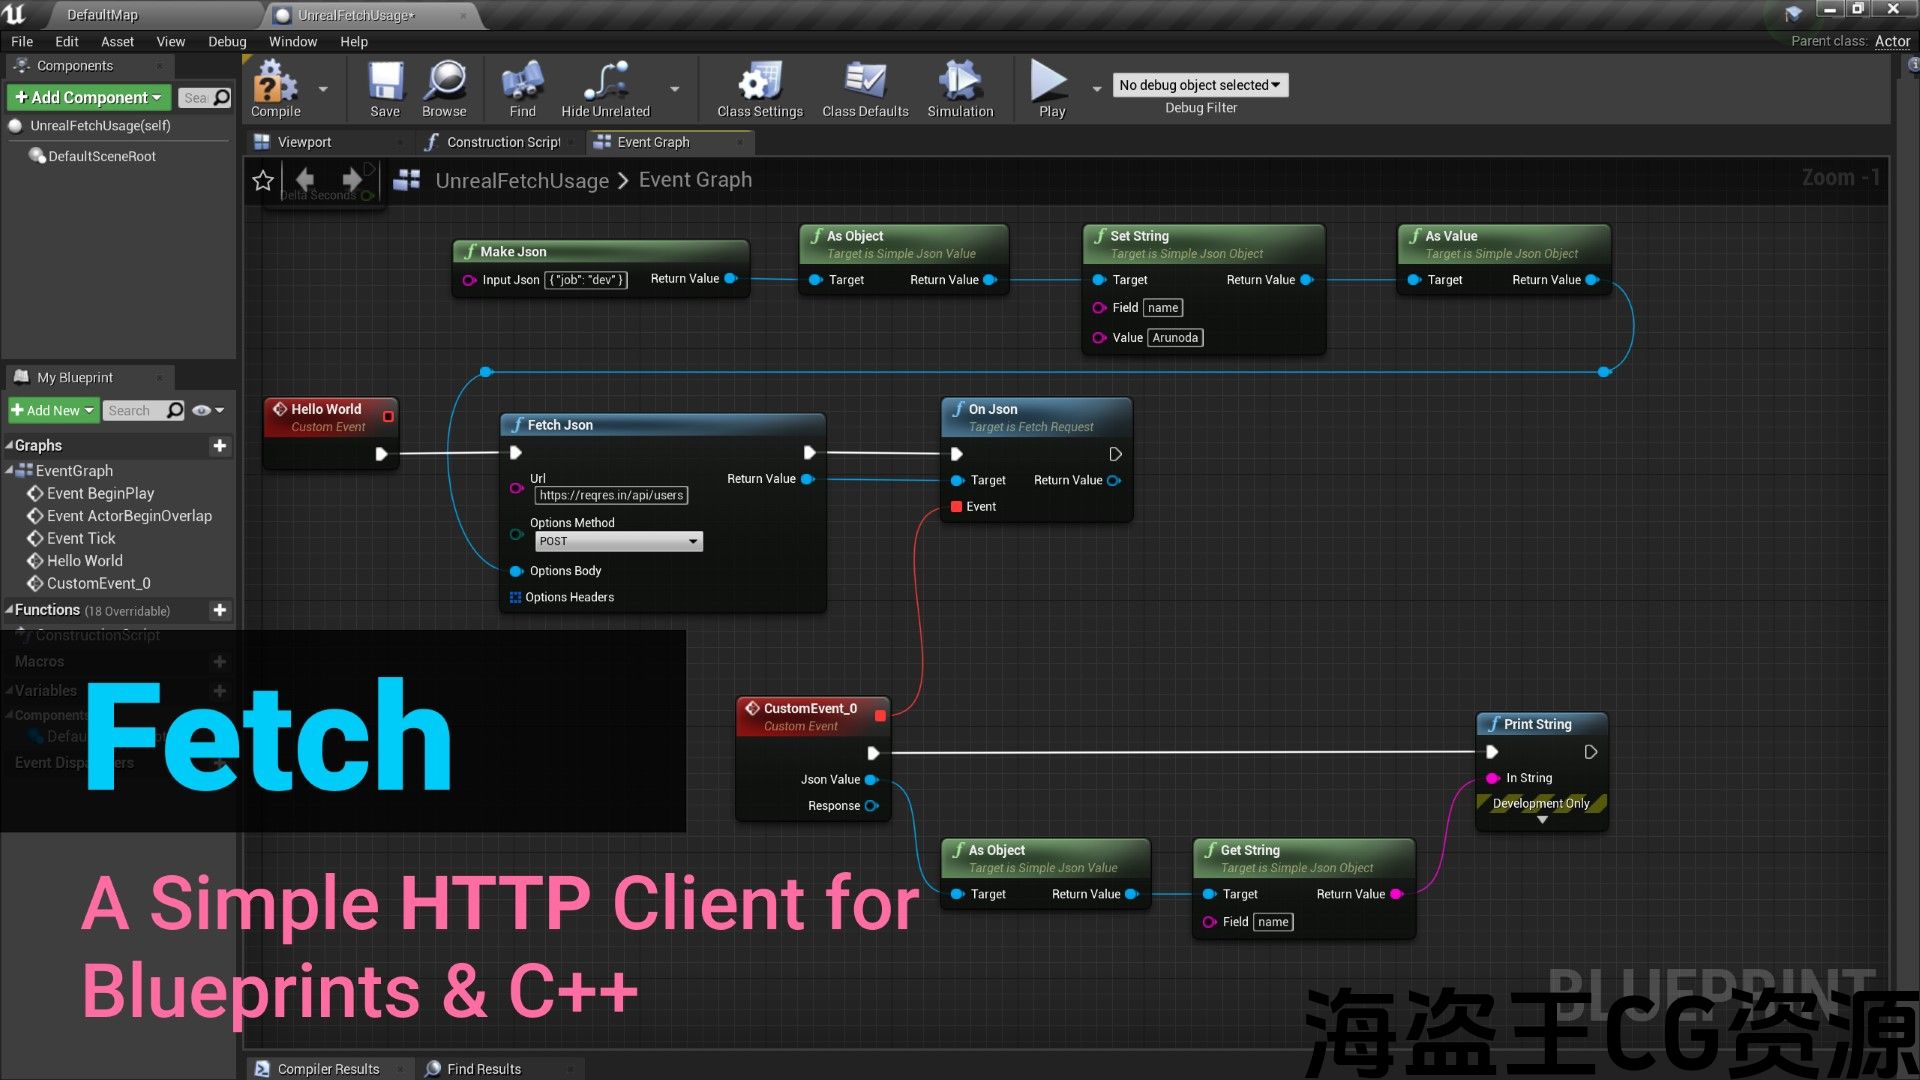Open the Options Method POST dropdown
The height and width of the screenshot is (1080, 1920).
[619, 541]
